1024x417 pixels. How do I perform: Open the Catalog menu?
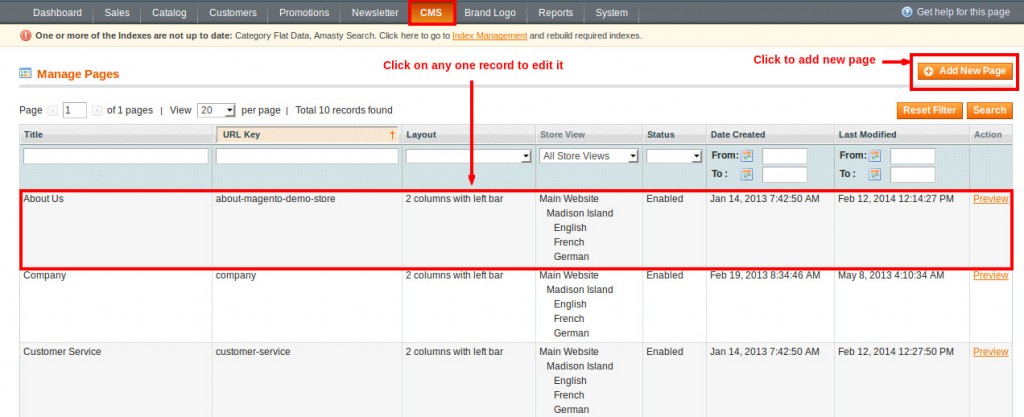168,13
